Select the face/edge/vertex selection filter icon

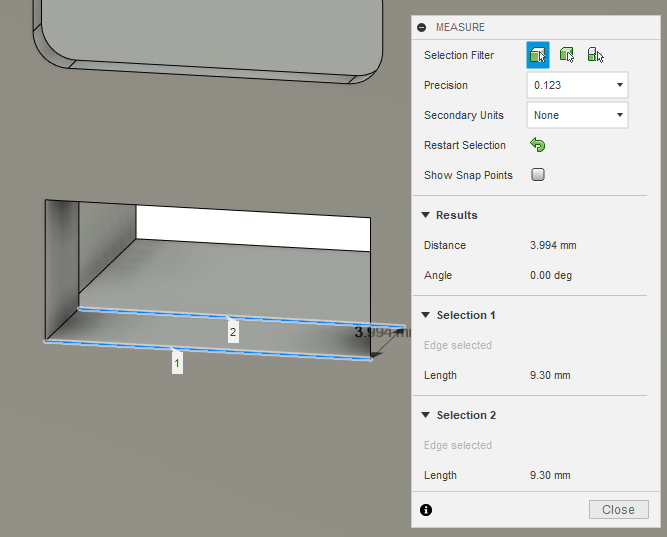point(538,55)
